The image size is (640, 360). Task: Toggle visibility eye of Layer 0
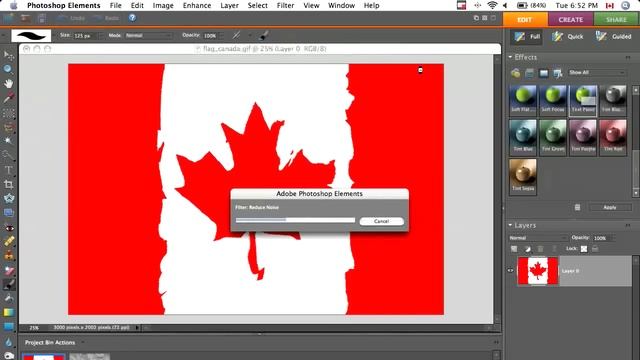point(510,270)
